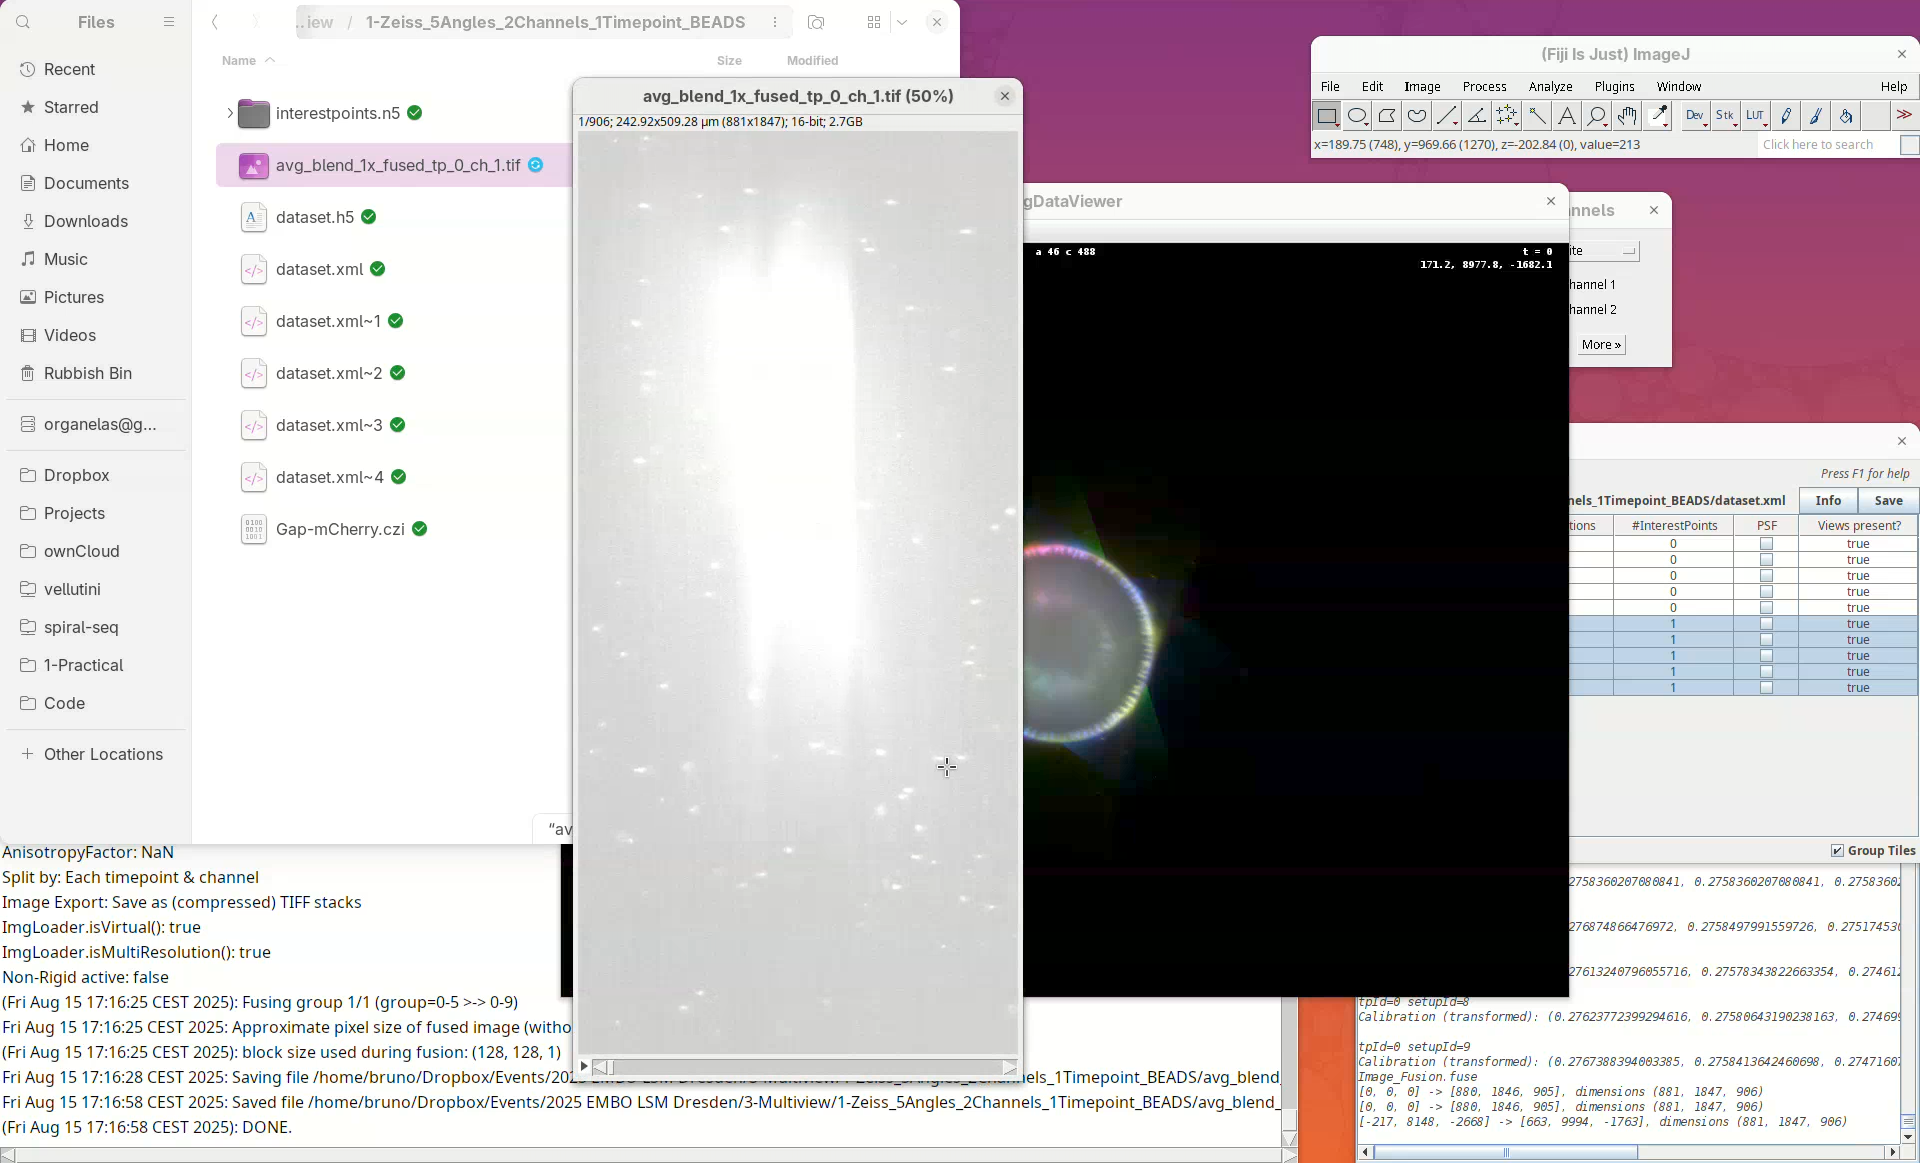Pick the Wand tracing tool

[1537, 116]
